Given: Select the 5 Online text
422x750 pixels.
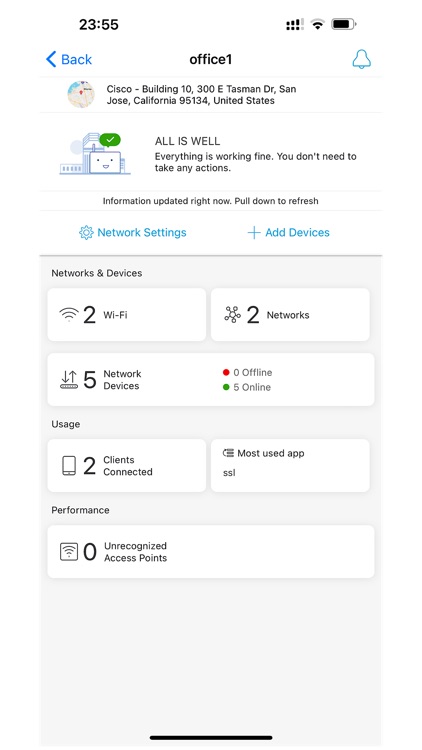Looking at the screenshot, I should pos(252,387).
